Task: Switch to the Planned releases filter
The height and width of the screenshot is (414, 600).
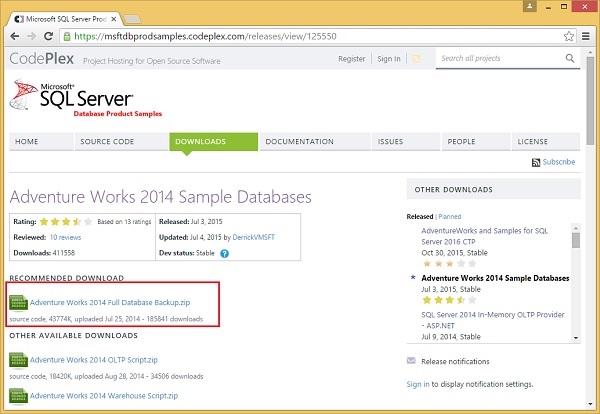Action: [x=450, y=217]
